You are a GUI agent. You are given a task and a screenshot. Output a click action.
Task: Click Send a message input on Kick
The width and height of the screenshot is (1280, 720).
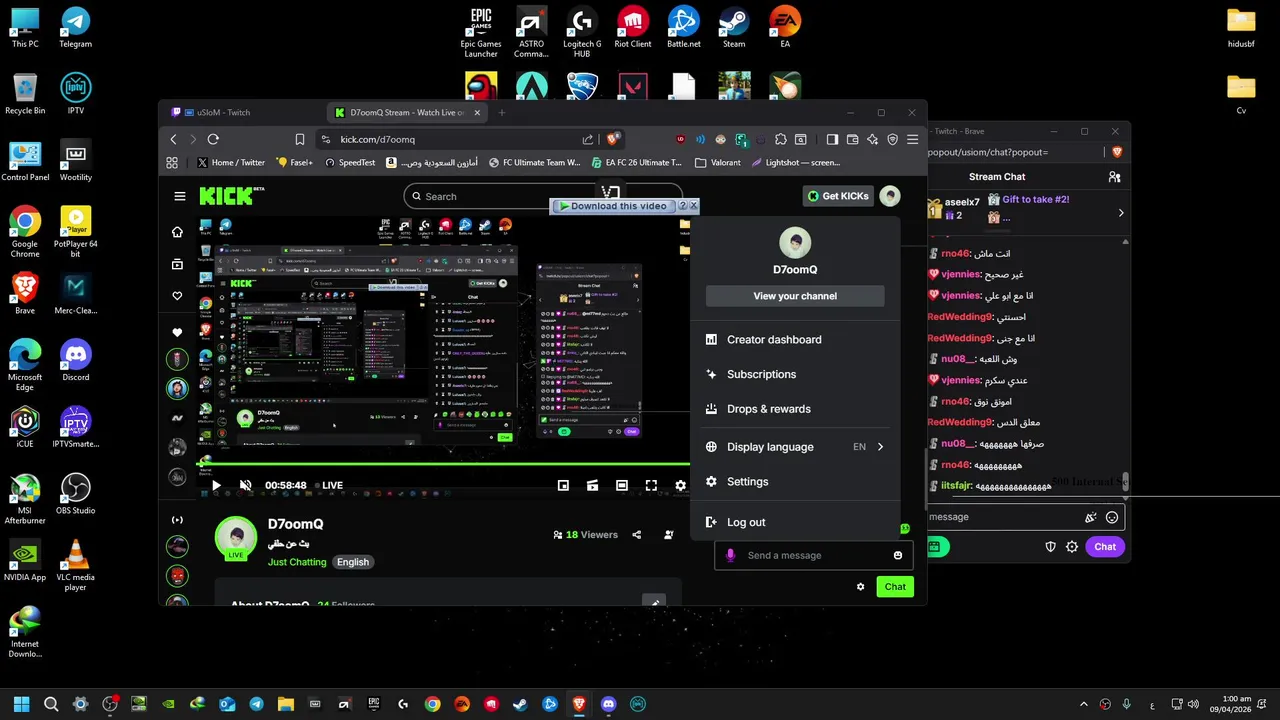pos(814,555)
